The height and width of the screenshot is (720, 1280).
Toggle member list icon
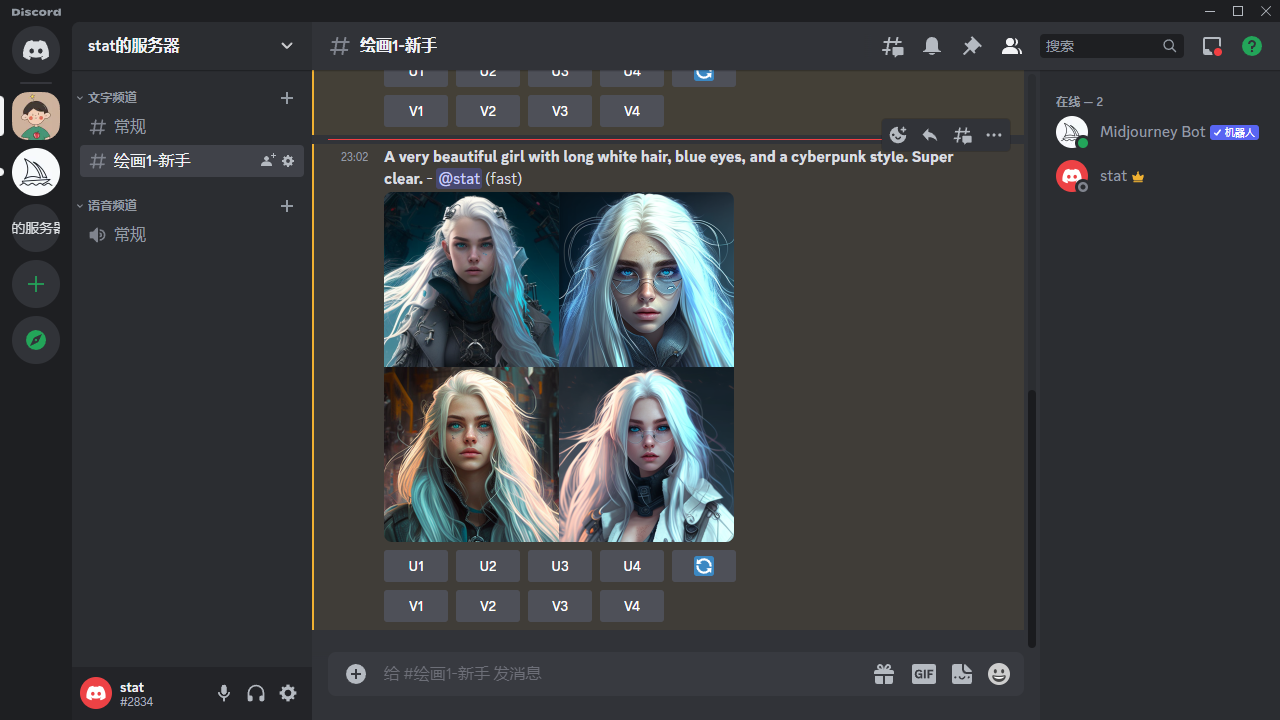click(x=1012, y=46)
